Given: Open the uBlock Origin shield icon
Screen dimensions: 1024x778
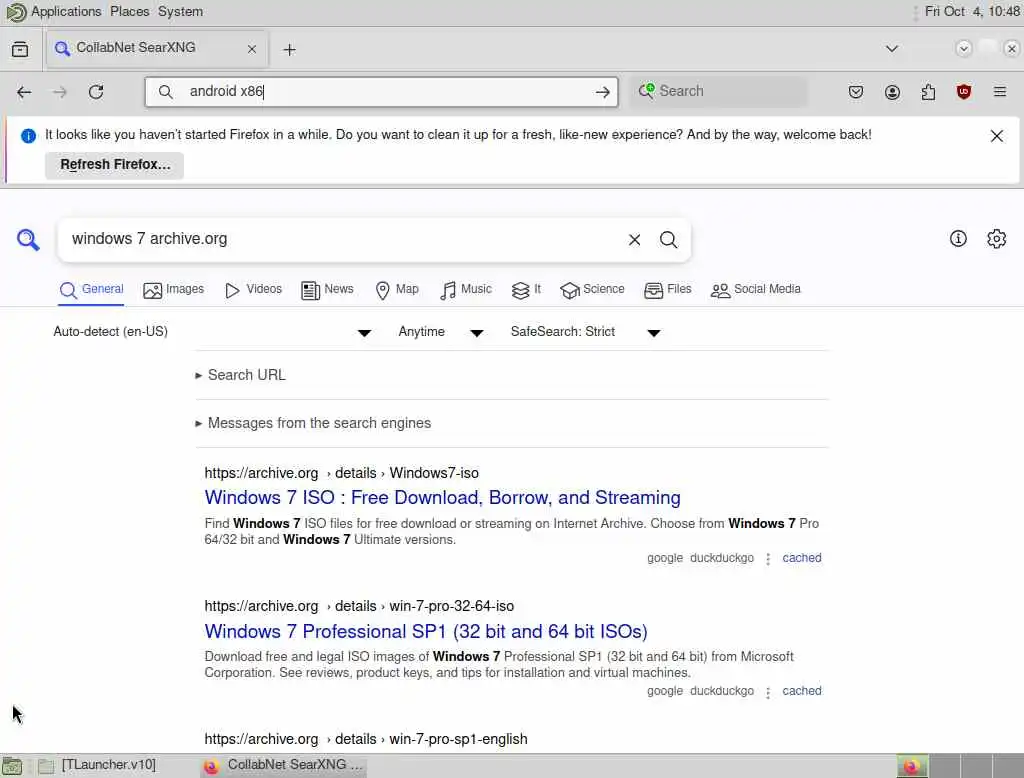Looking at the screenshot, I should click(x=964, y=92).
